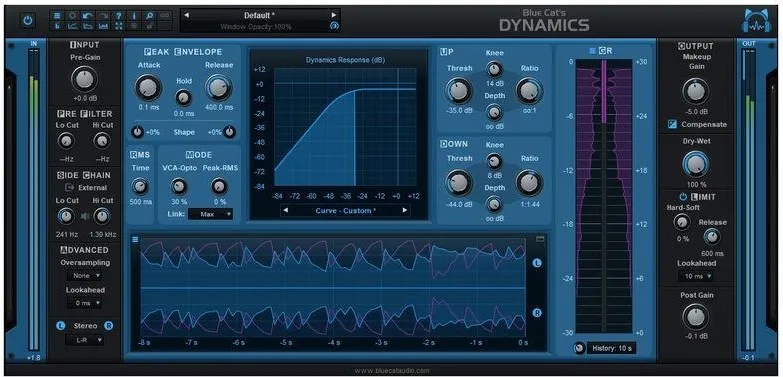Open the main menu hamburger icon in toolbar
Viewport: 783px width, 377px height.
pos(57,15)
